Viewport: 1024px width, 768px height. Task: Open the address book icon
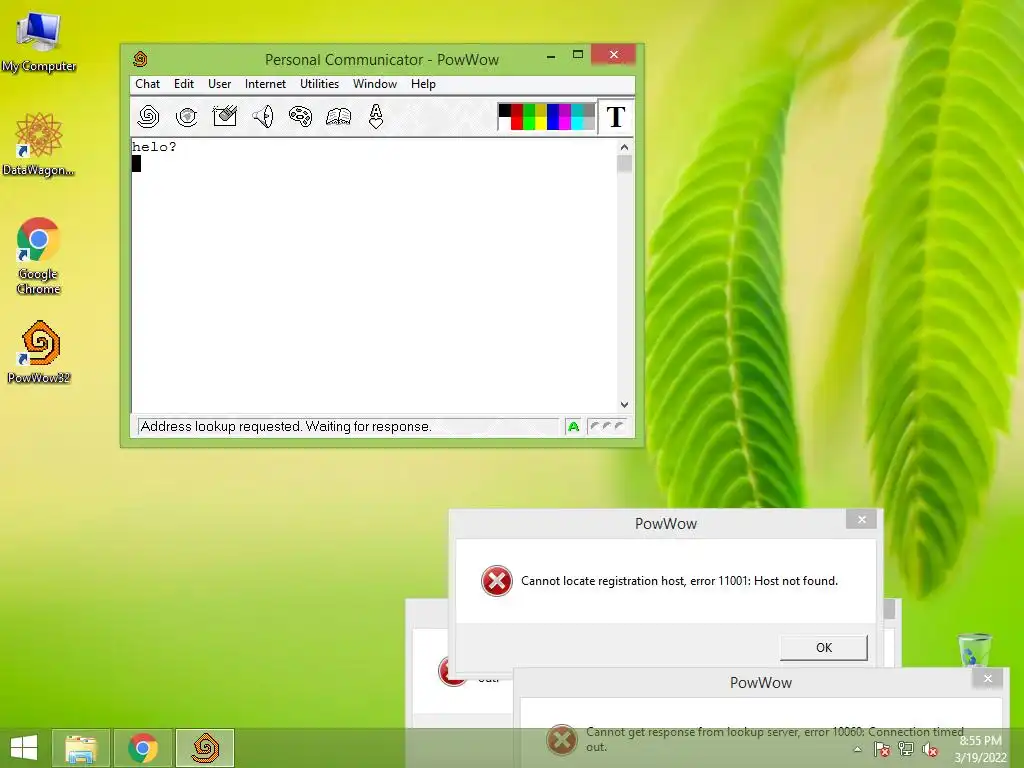pos(338,117)
